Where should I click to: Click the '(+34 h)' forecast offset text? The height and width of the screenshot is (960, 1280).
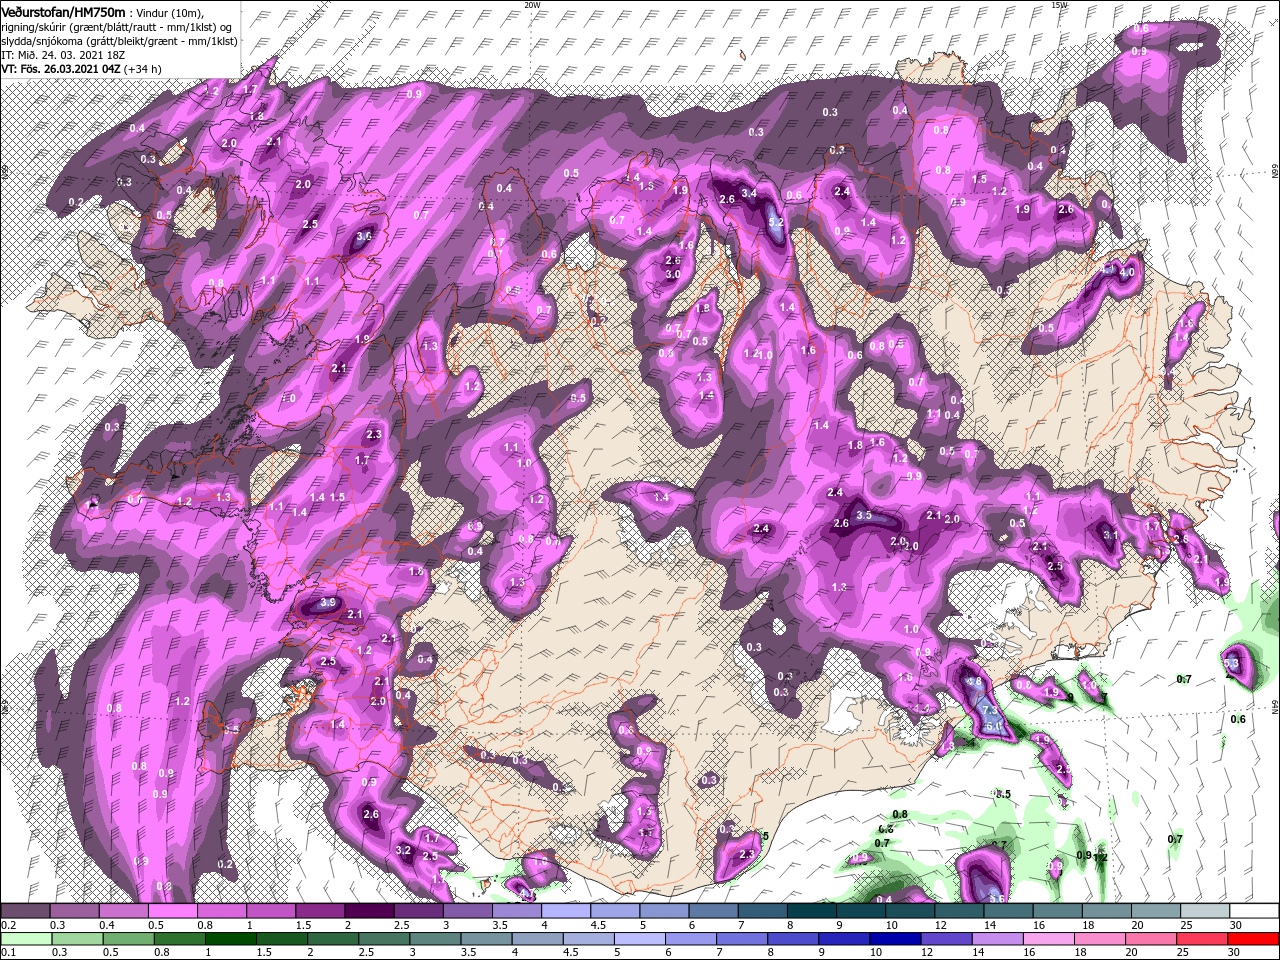[143, 69]
